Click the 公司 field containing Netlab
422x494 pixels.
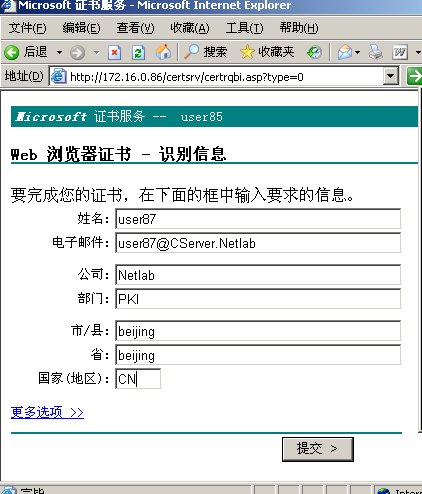[x=258, y=275]
